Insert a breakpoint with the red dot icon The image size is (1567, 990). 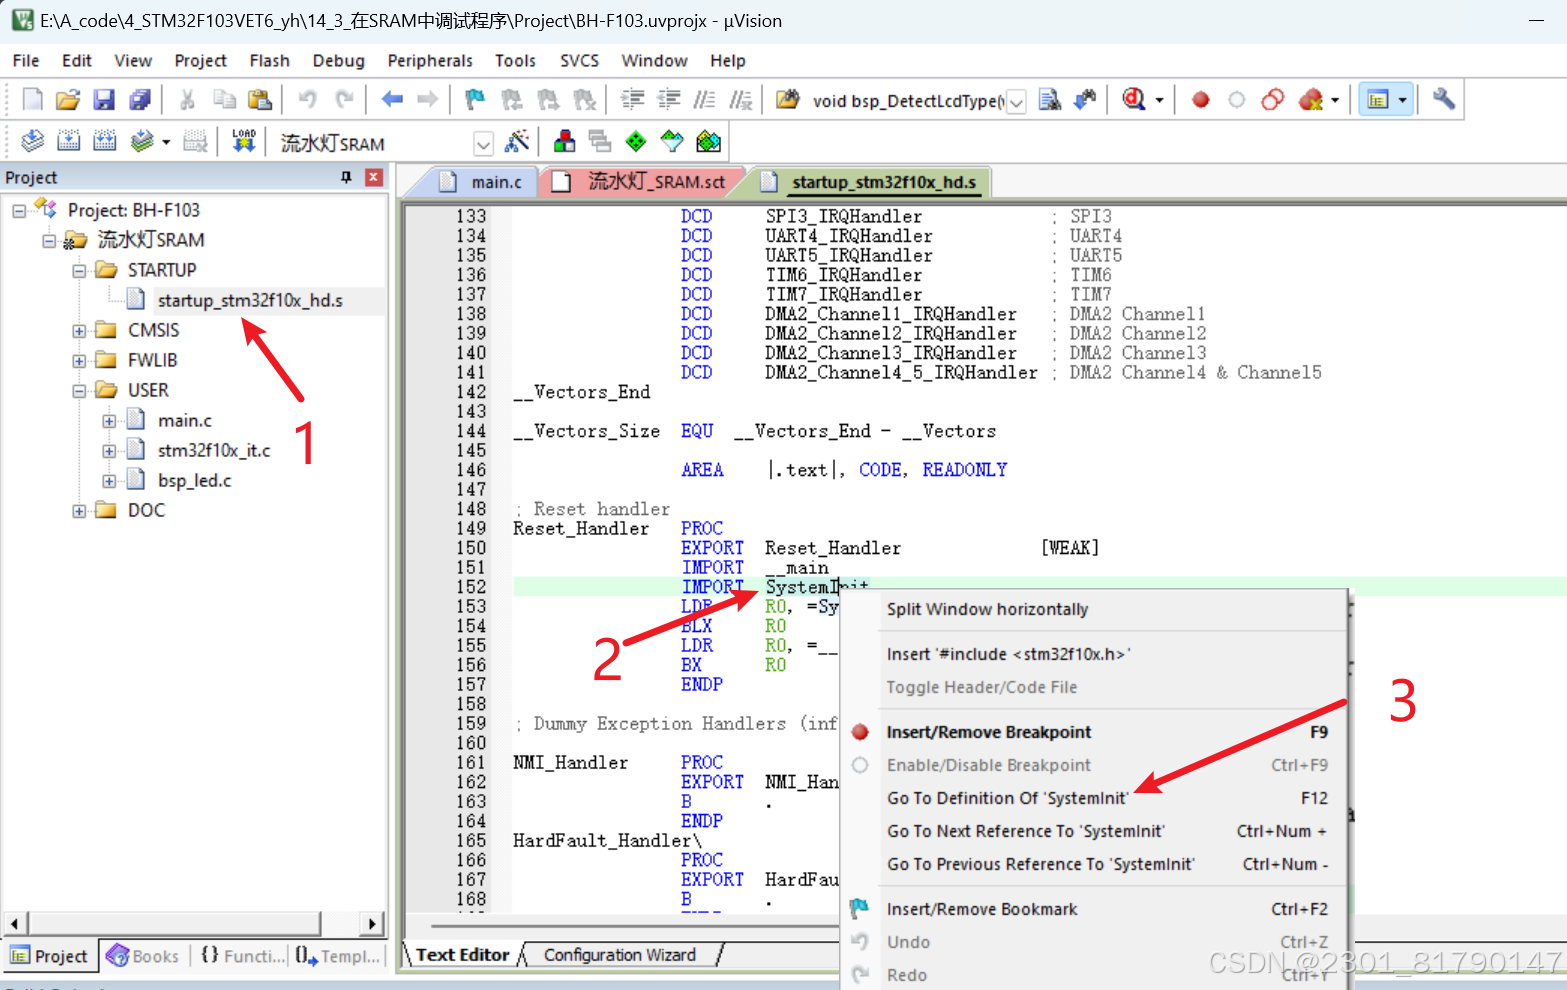(1199, 99)
